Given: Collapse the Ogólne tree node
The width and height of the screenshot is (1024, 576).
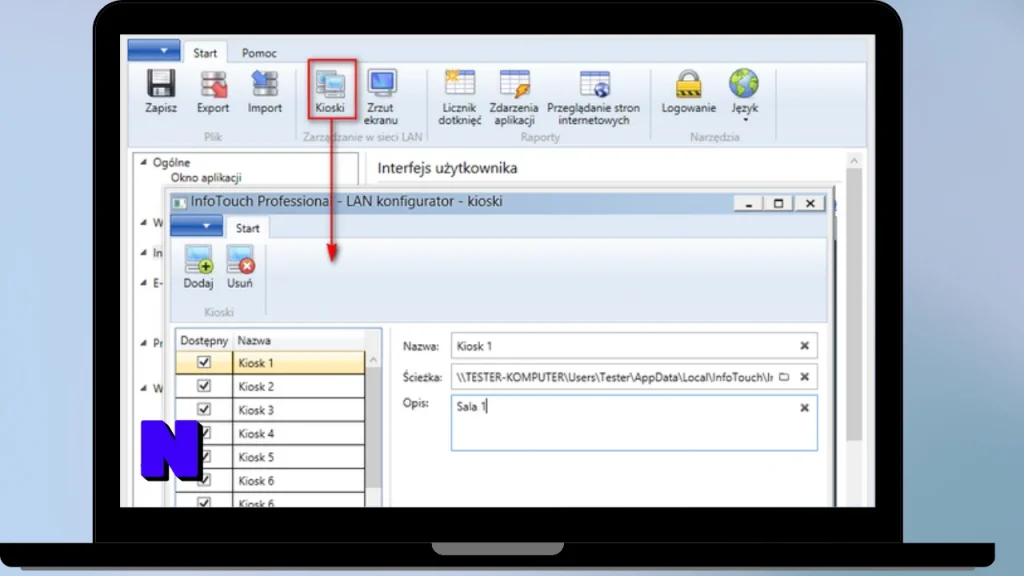Looking at the screenshot, I should pos(144,162).
